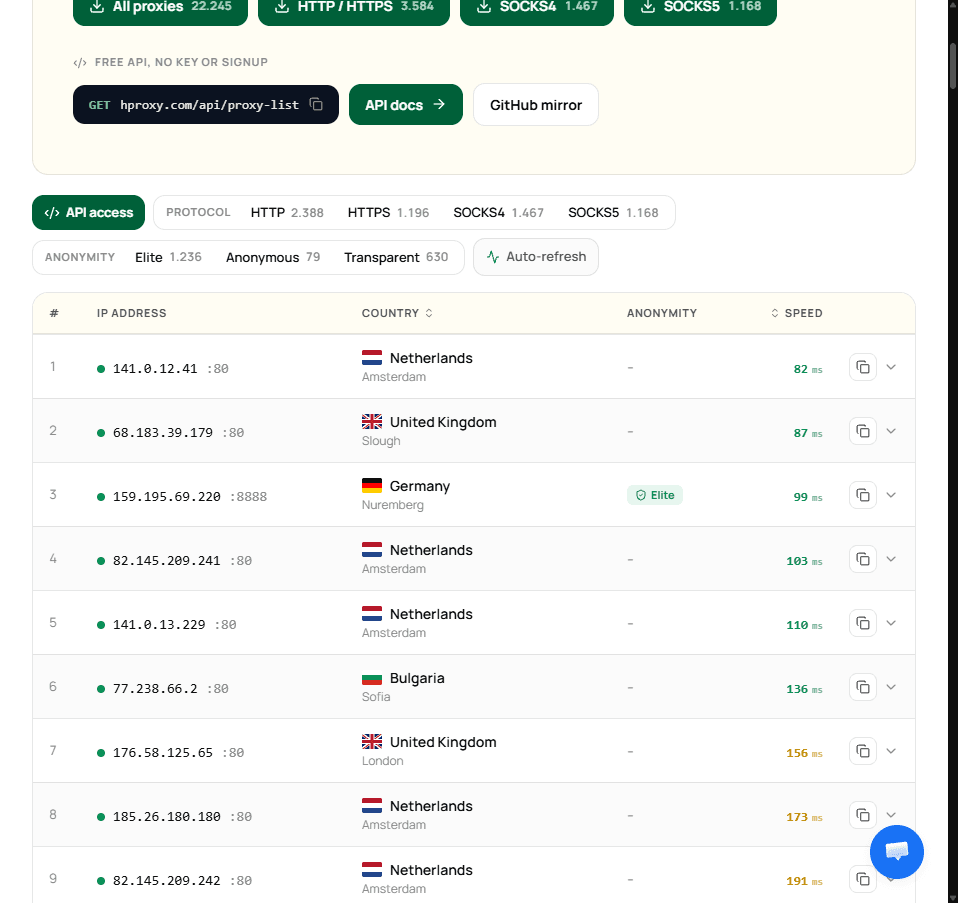Viewport: 958px width, 903px height.
Task: Expand row 141.0.13.229 details chevron
Action: click(x=891, y=623)
